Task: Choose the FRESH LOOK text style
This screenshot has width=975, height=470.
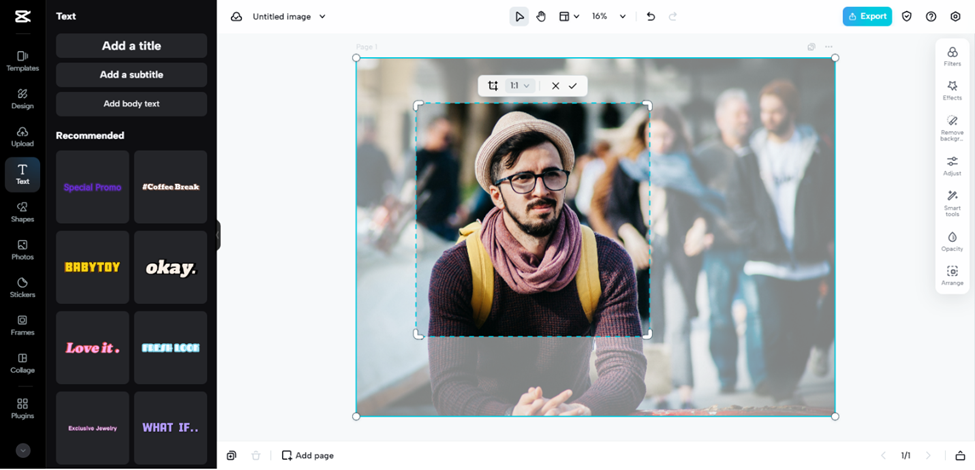Action: pos(170,348)
